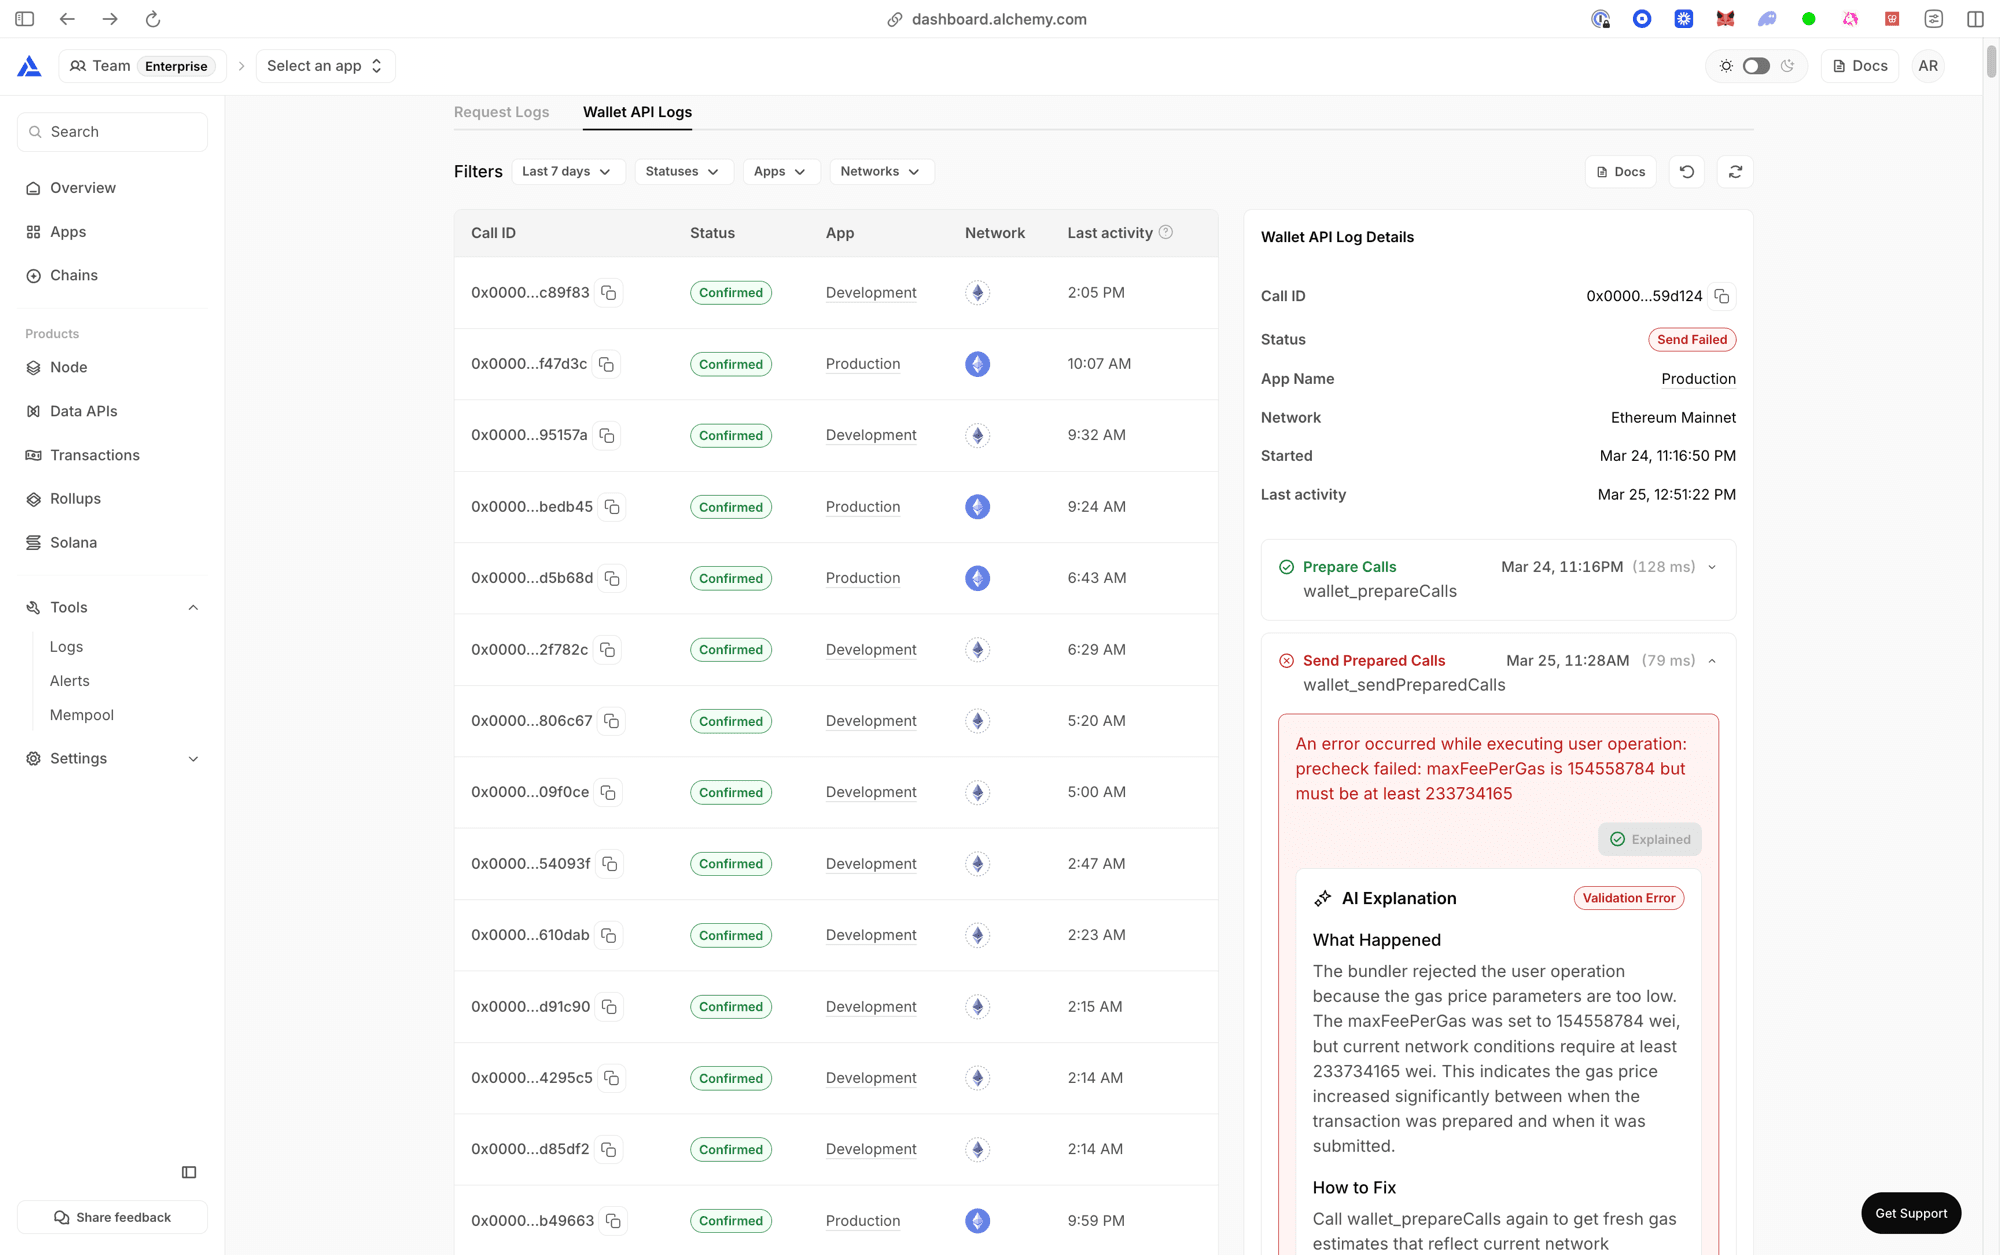The width and height of the screenshot is (2000, 1255).
Task: Toggle dark mode with the theme switch
Action: click(x=1756, y=65)
